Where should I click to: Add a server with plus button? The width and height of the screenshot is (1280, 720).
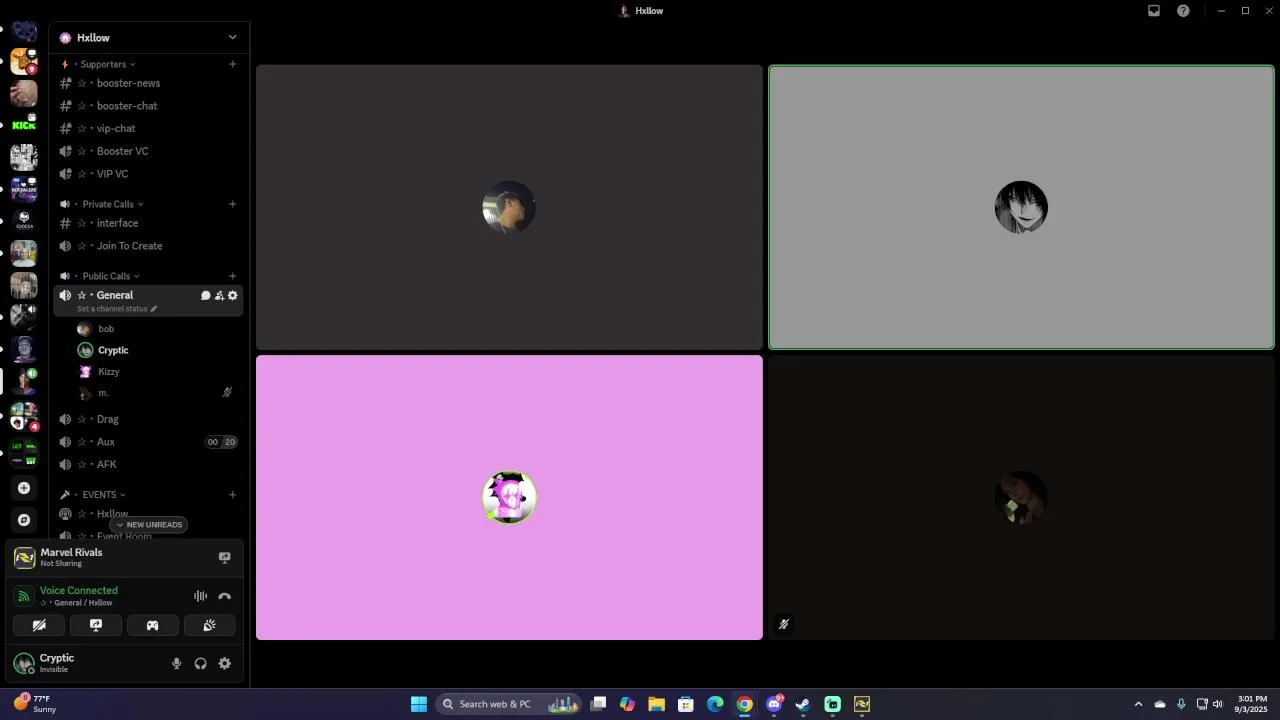click(x=24, y=488)
